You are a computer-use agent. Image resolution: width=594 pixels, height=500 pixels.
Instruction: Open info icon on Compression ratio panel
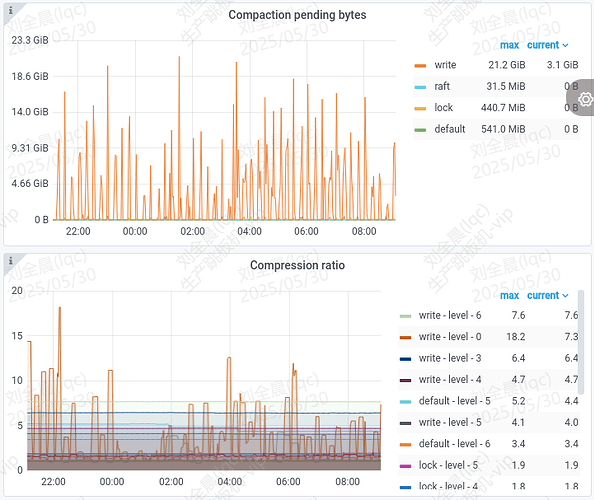(x=11, y=261)
